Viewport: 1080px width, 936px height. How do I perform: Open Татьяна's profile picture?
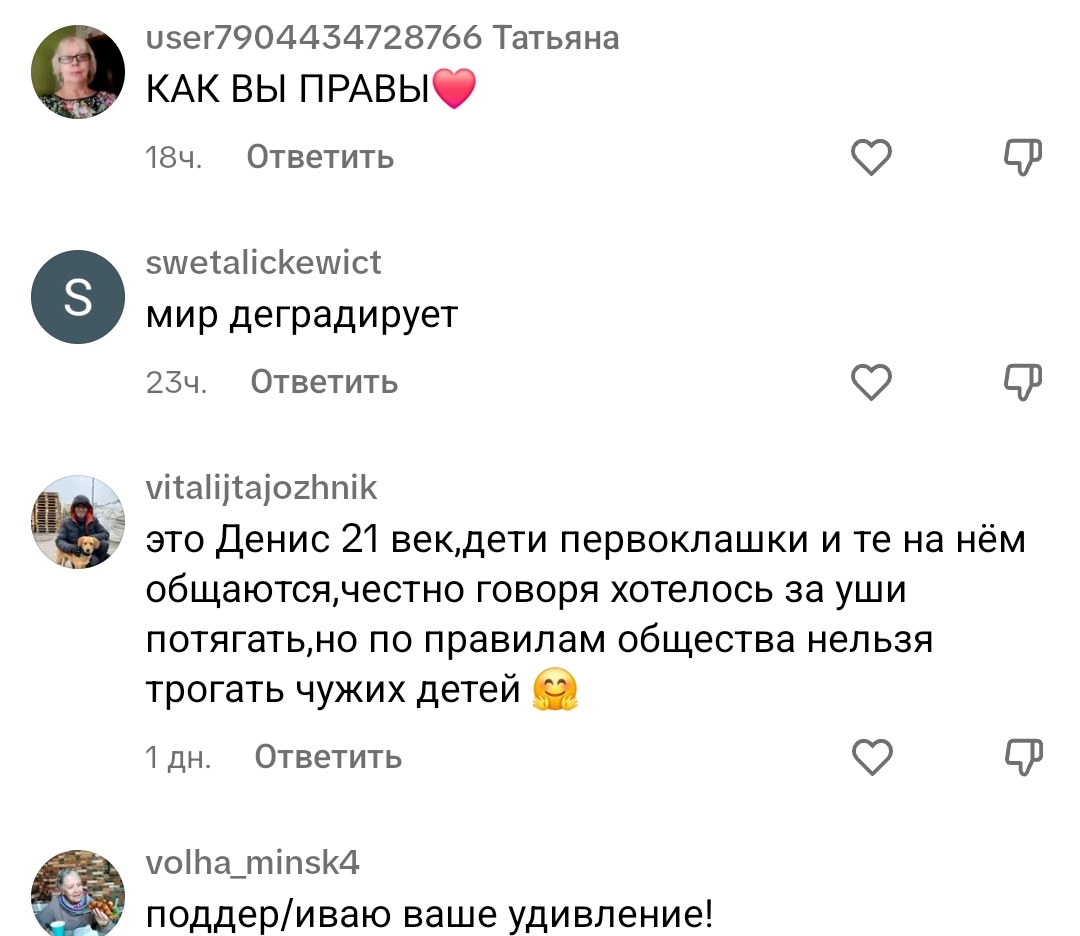click(78, 72)
